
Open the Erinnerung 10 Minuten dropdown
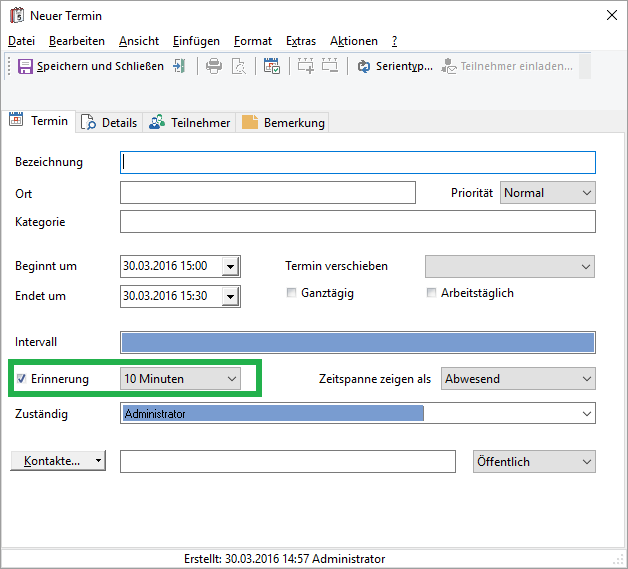180,378
